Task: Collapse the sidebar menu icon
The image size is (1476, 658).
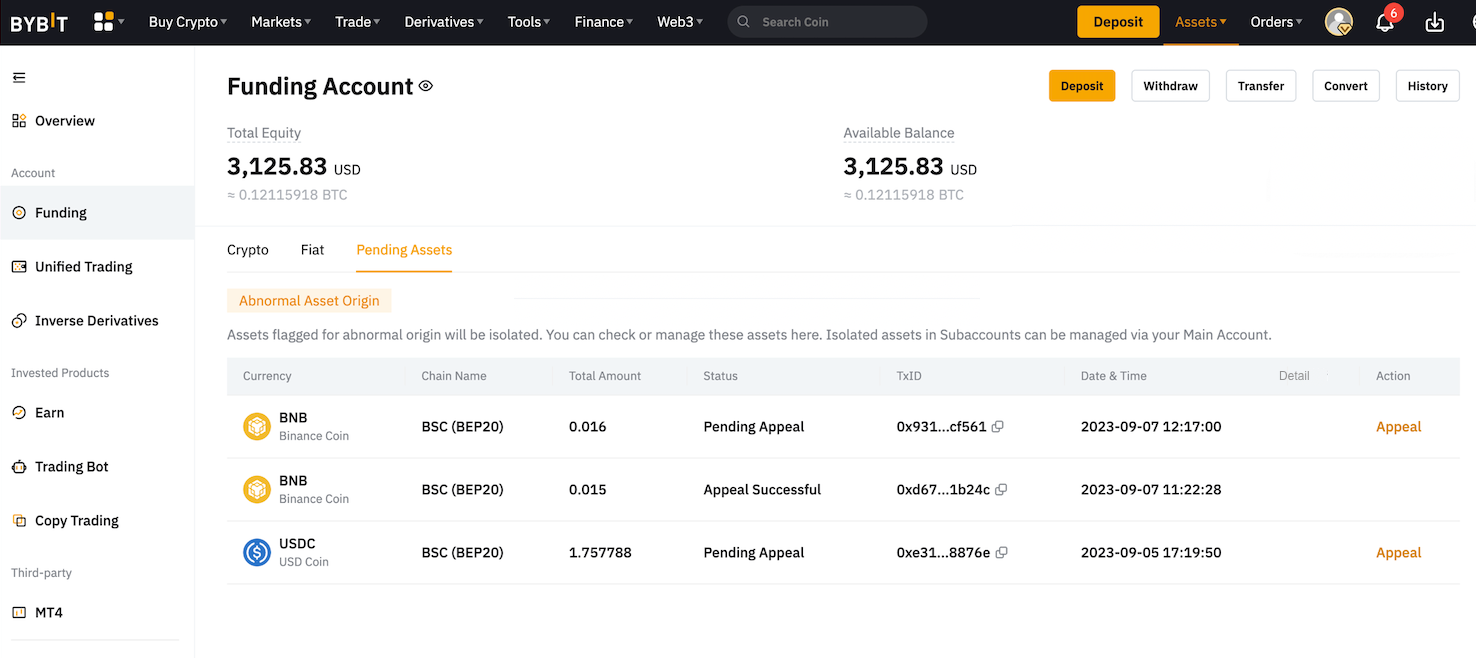Action: (19, 78)
